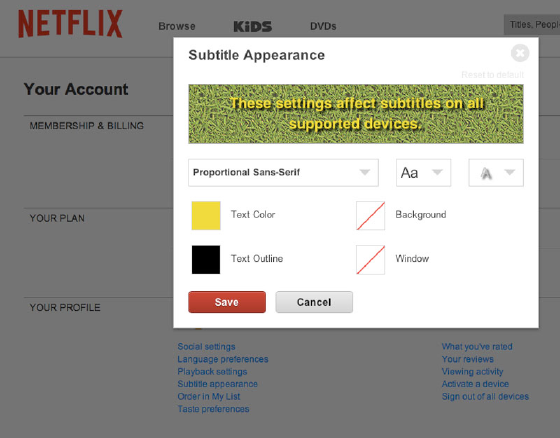Image resolution: width=560 pixels, height=438 pixels.
Task: Open Viewing activity link
Action: (x=472, y=372)
